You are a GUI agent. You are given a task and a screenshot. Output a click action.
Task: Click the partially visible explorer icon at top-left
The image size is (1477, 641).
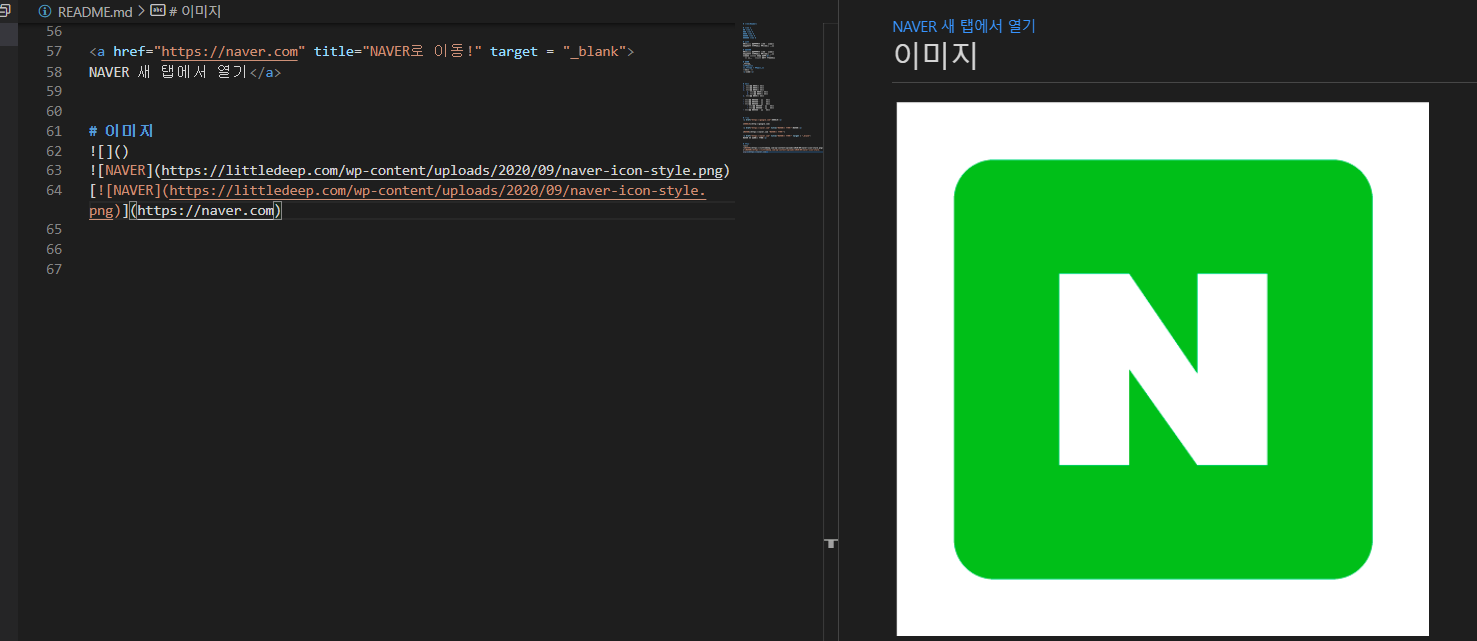point(5,11)
